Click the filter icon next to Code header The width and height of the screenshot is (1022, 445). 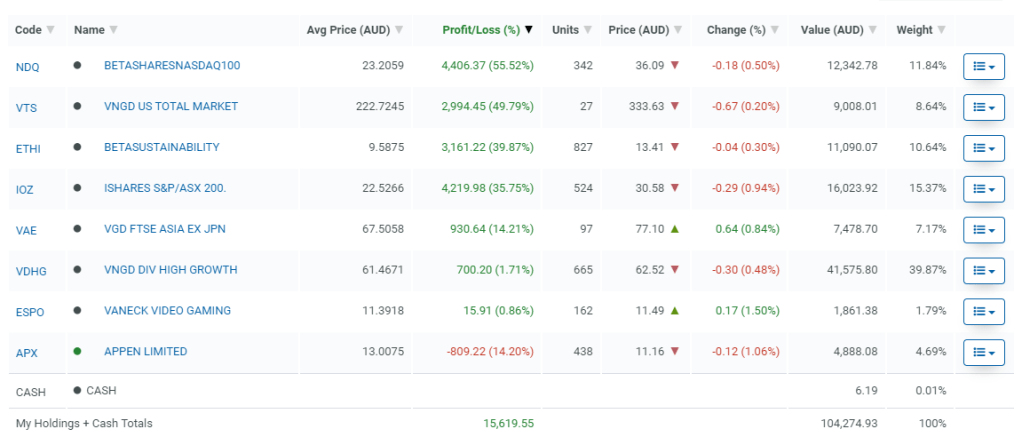[x=51, y=30]
